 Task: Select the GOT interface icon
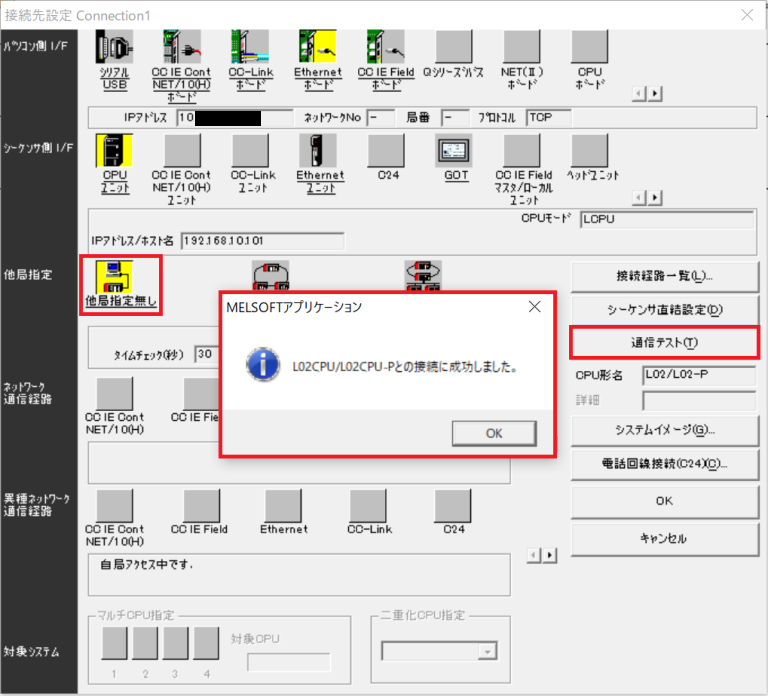pyautogui.click(x=454, y=151)
